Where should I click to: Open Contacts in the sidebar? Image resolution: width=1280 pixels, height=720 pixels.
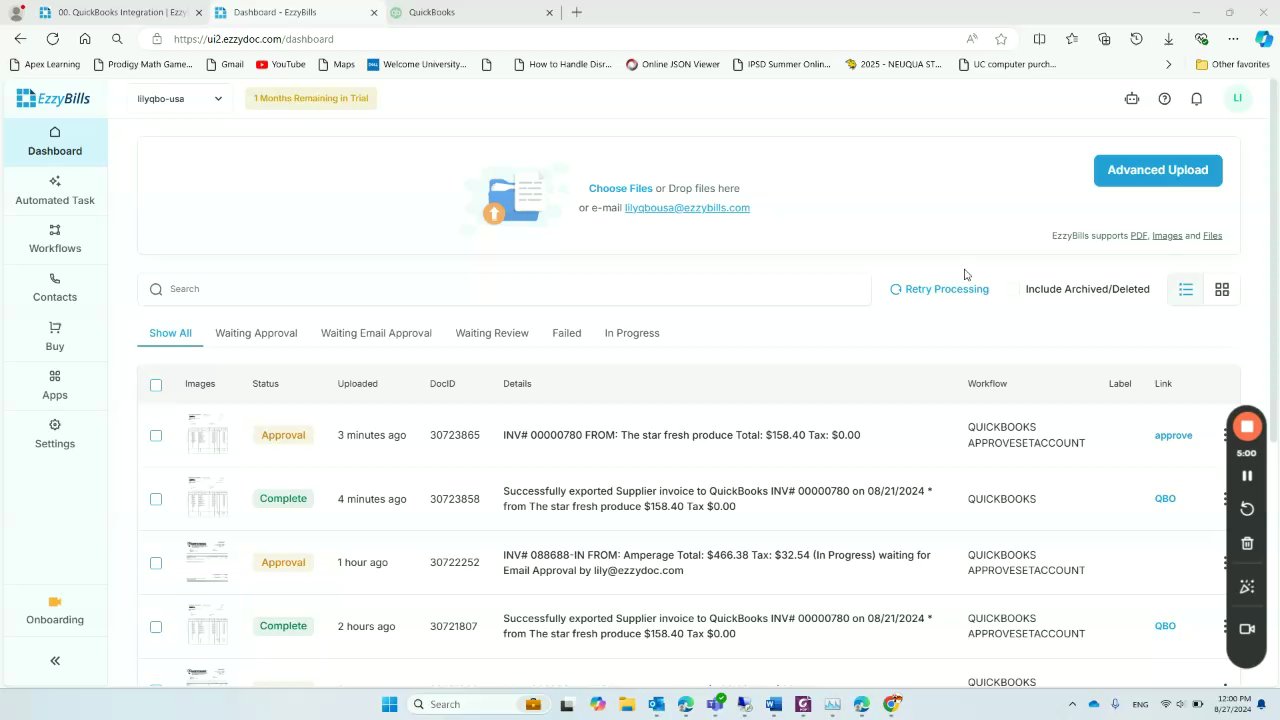coord(55,288)
